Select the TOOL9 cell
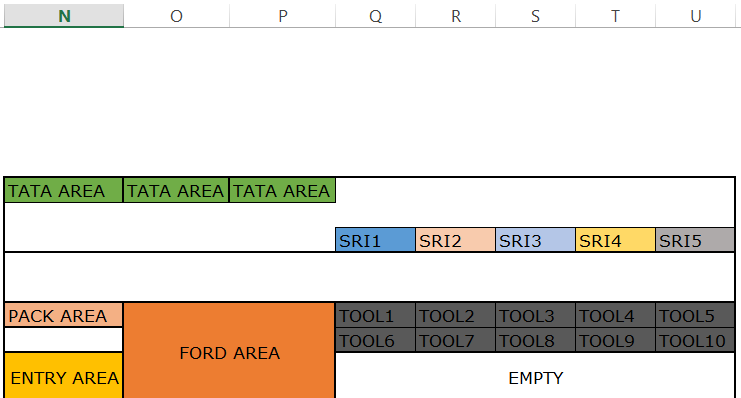Screen dimensions: 741x398 coord(615,340)
